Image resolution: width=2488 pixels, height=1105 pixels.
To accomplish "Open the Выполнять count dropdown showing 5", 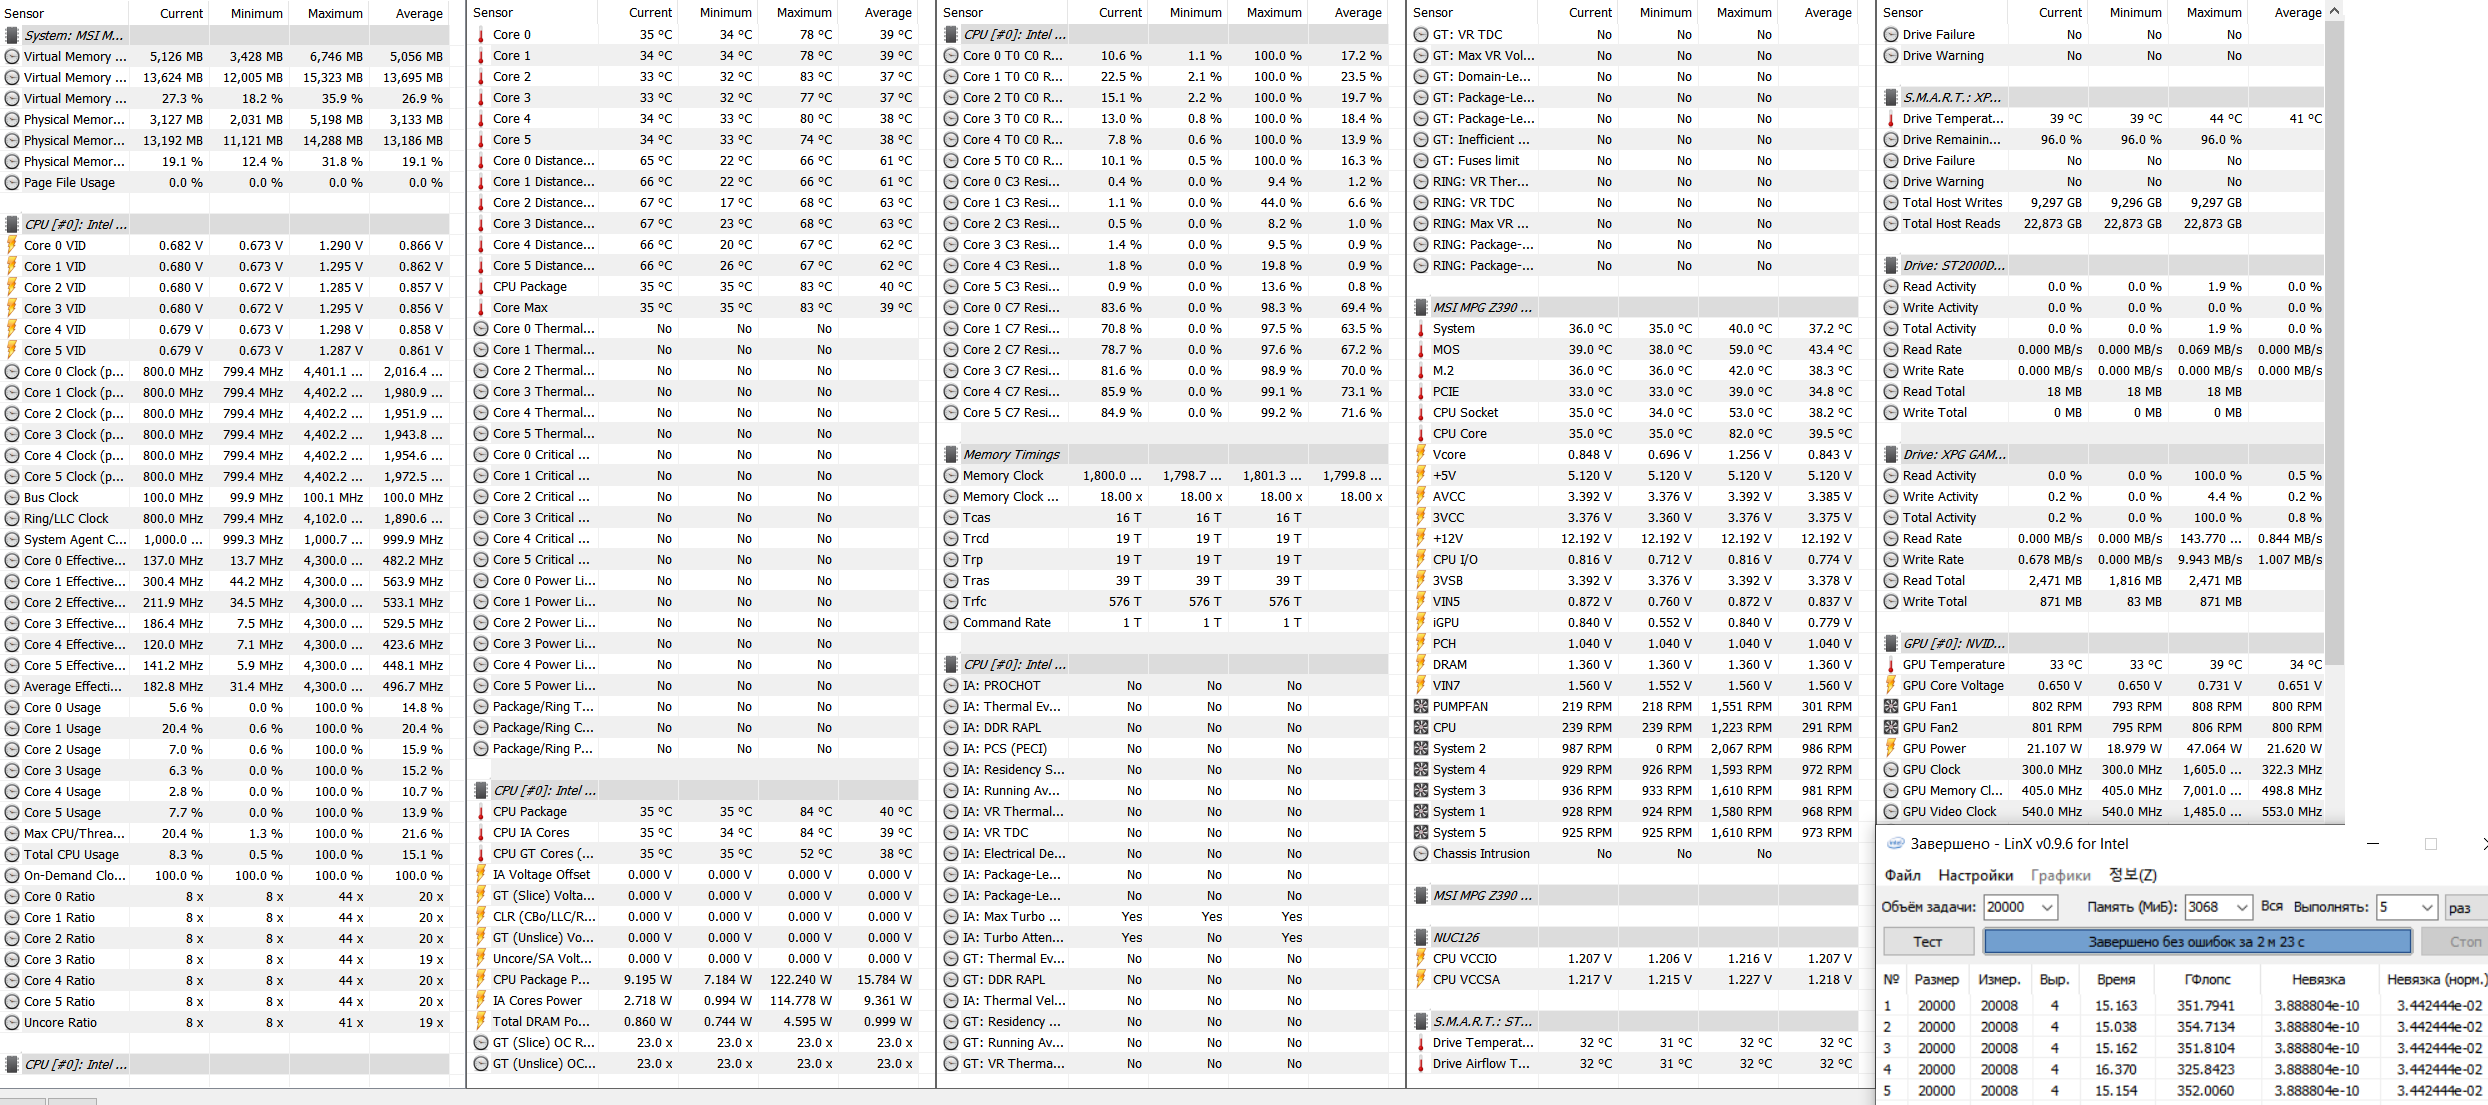I will (2426, 907).
